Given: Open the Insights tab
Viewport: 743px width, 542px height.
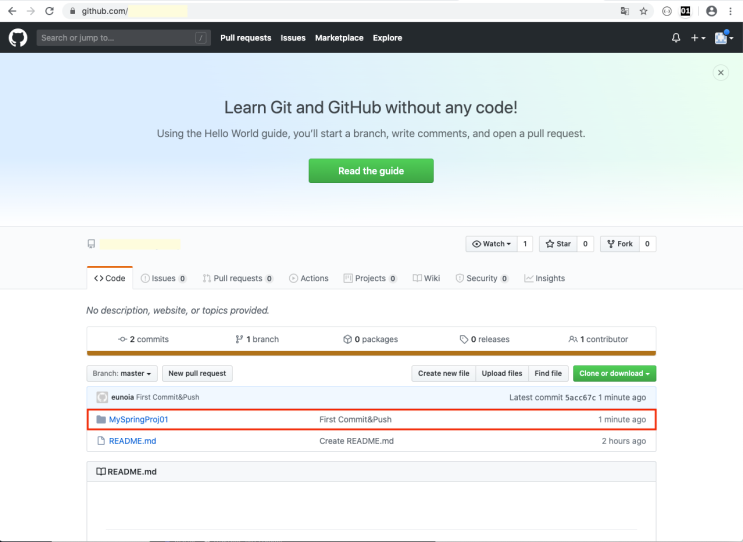Looking at the screenshot, I should pyautogui.click(x=544, y=278).
